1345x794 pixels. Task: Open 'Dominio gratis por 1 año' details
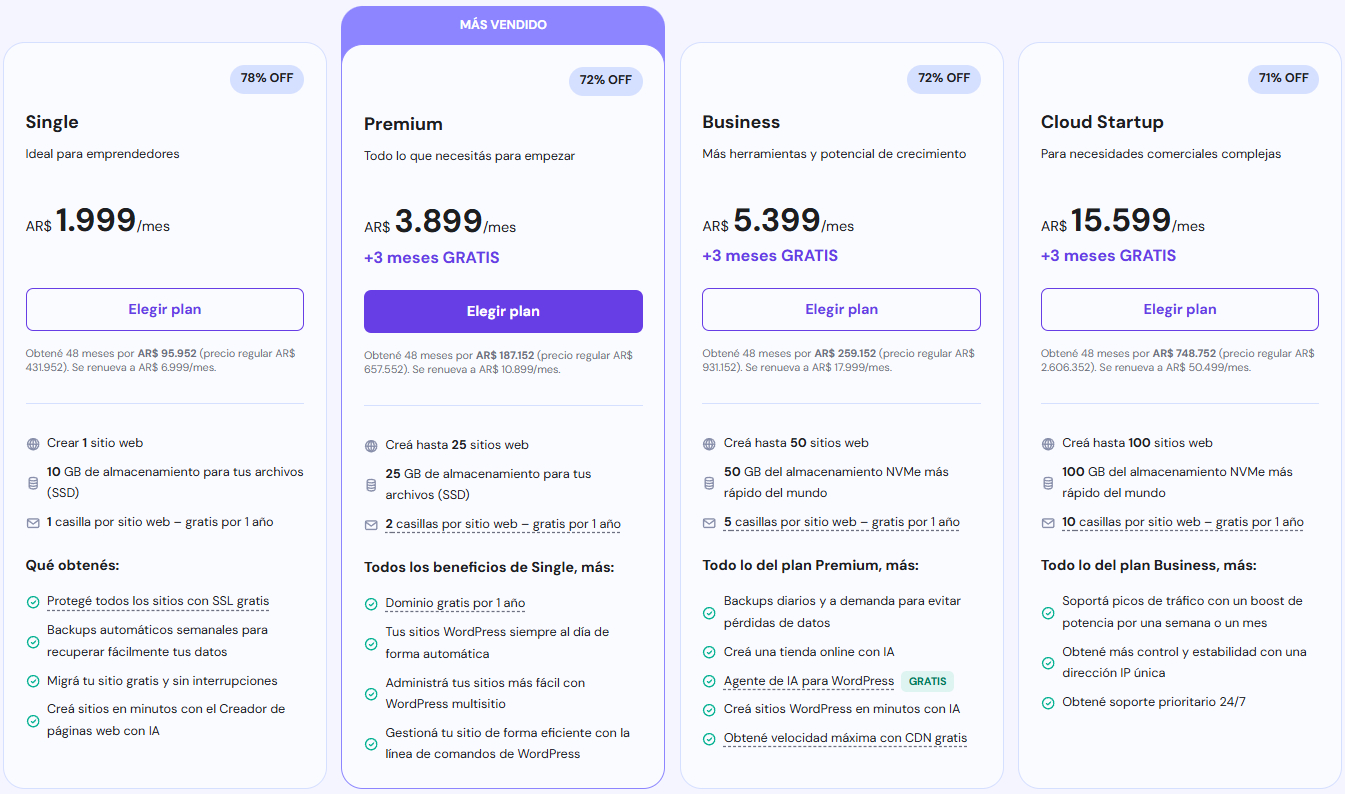click(x=455, y=603)
